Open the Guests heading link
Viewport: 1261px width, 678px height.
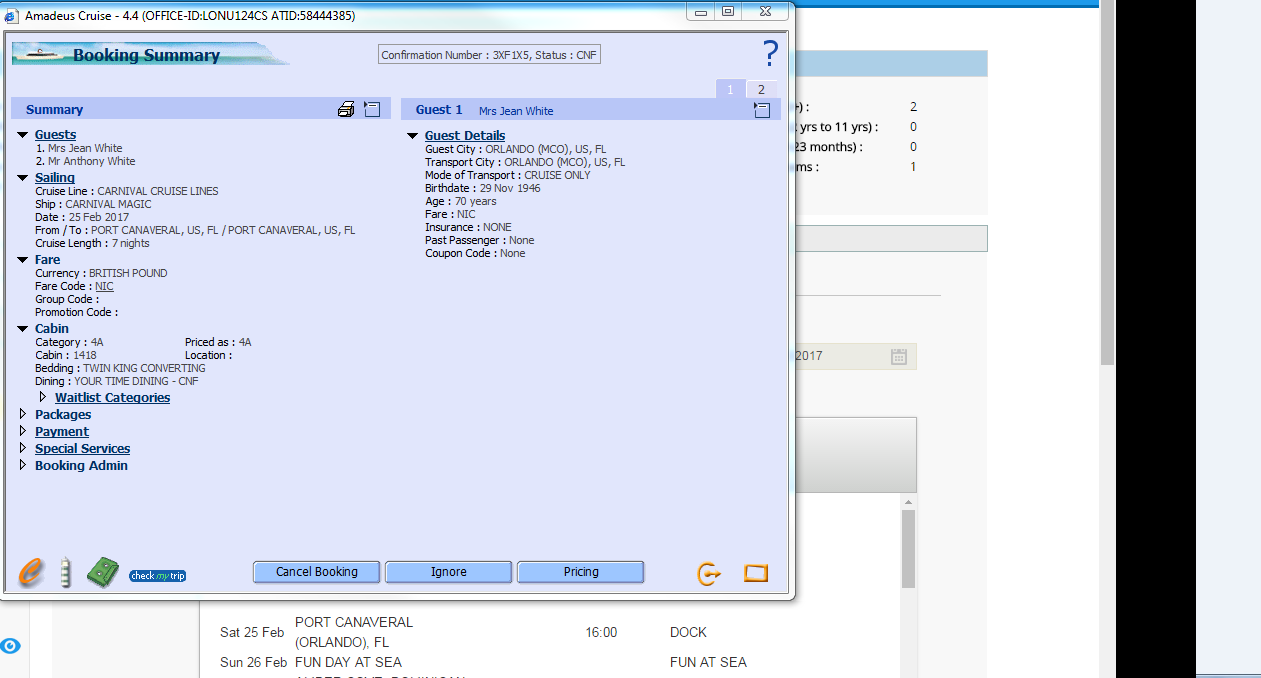(55, 135)
